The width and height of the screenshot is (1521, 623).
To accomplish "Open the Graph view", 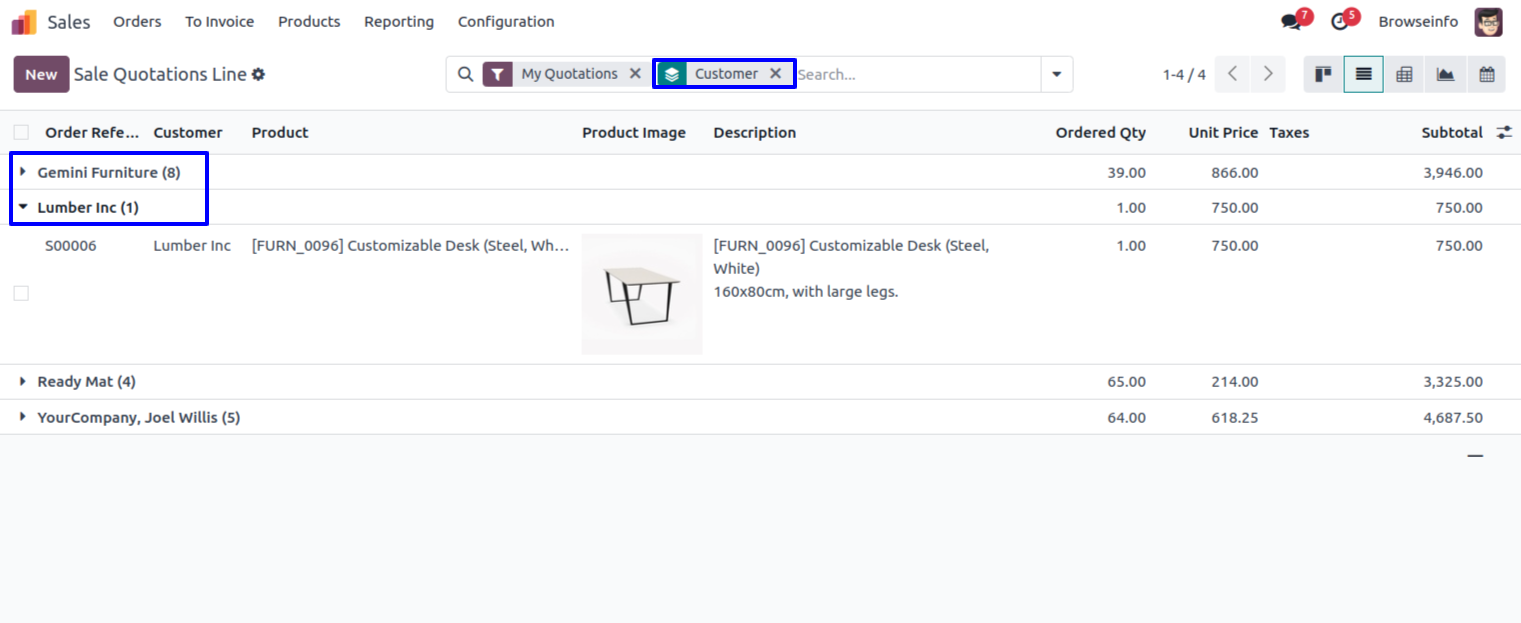I will pos(1445,74).
